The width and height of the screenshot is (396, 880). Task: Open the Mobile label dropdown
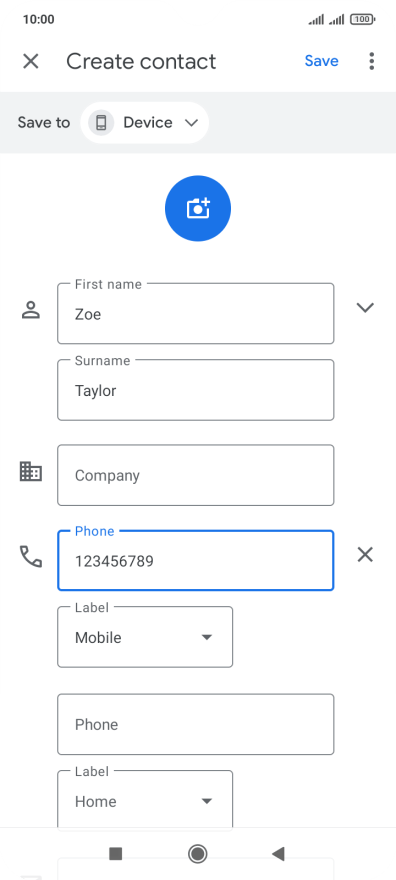(145, 637)
